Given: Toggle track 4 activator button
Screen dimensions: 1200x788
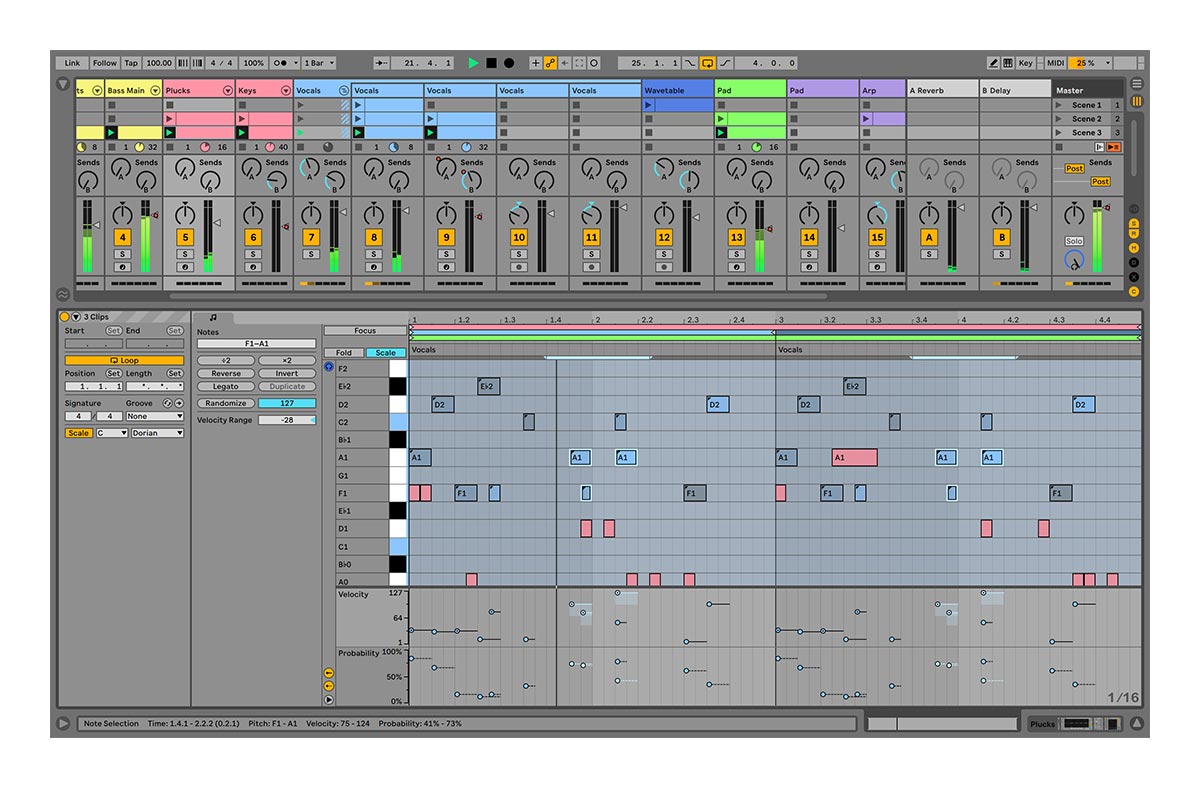Looking at the screenshot, I should coord(122,237).
